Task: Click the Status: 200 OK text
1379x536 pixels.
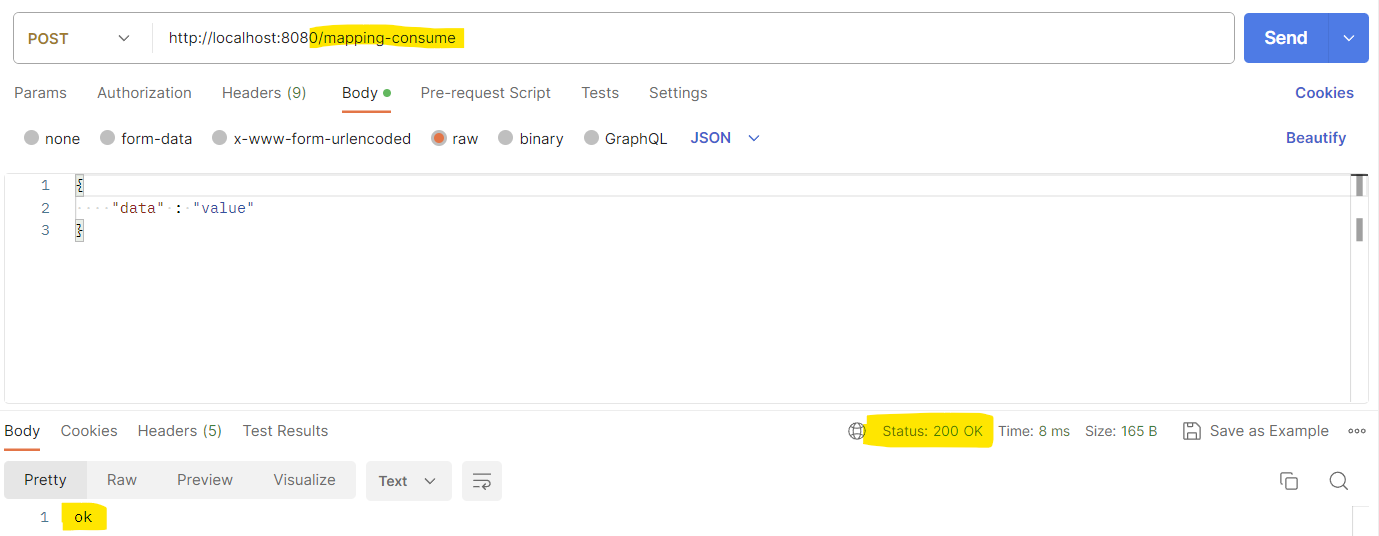Action: pos(932,431)
